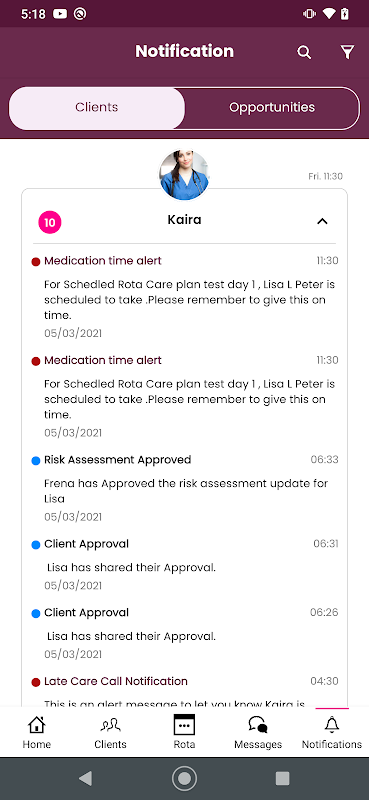Screen dimensions: 369x800
Task: Tap Kaira's profile photo
Action: coord(184,175)
